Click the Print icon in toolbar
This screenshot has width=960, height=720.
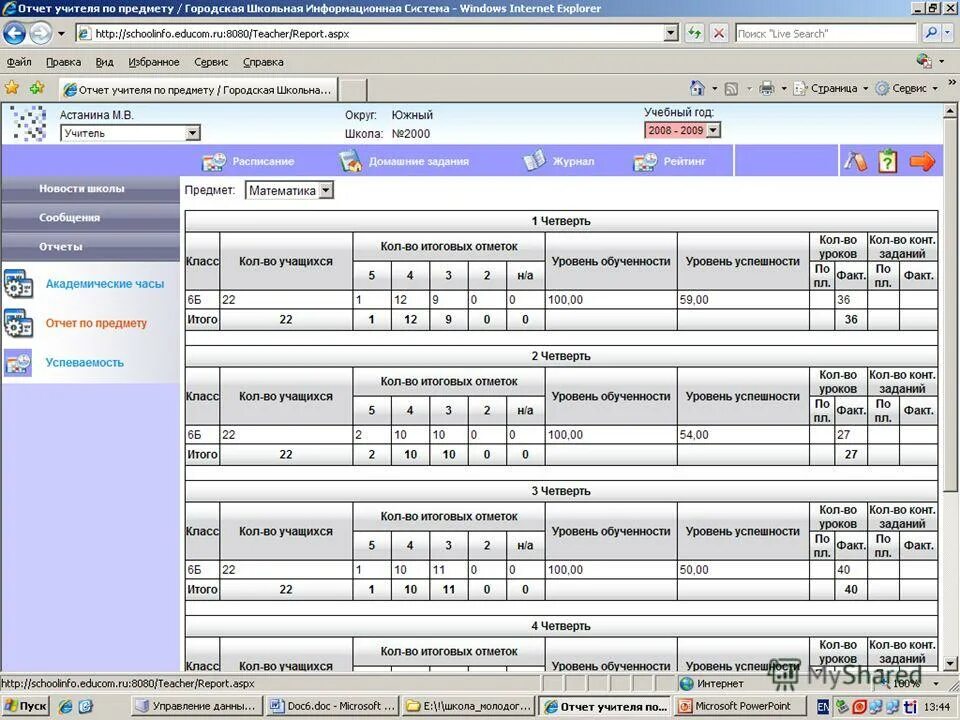click(767, 89)
